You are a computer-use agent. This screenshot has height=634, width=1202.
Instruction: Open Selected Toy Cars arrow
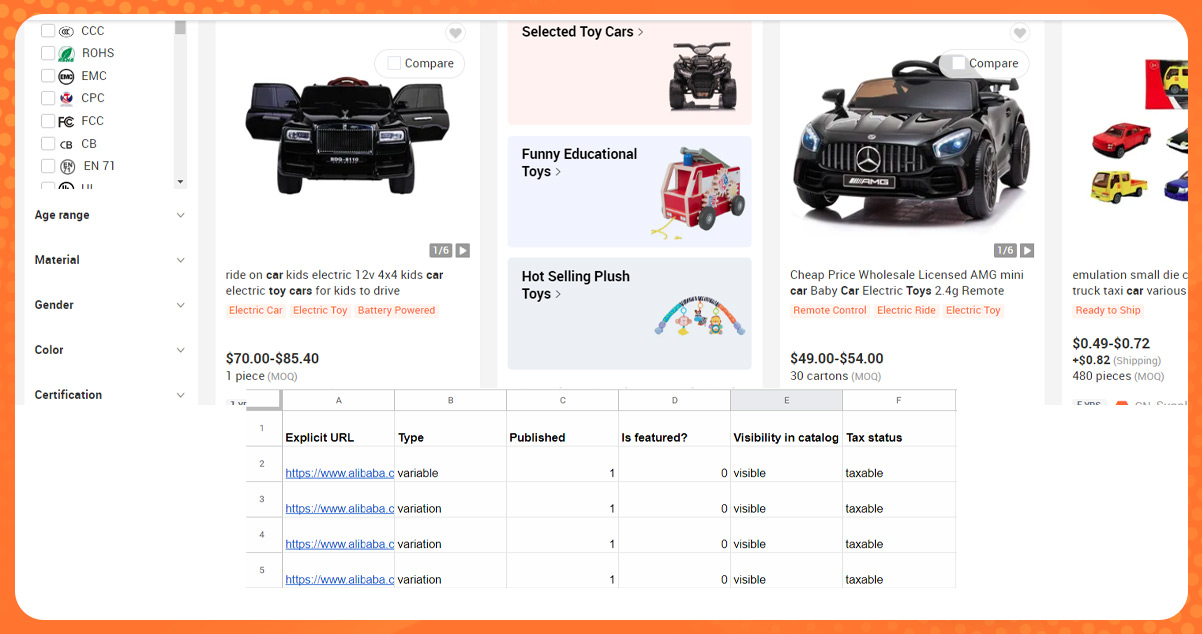tap(641, 32)
